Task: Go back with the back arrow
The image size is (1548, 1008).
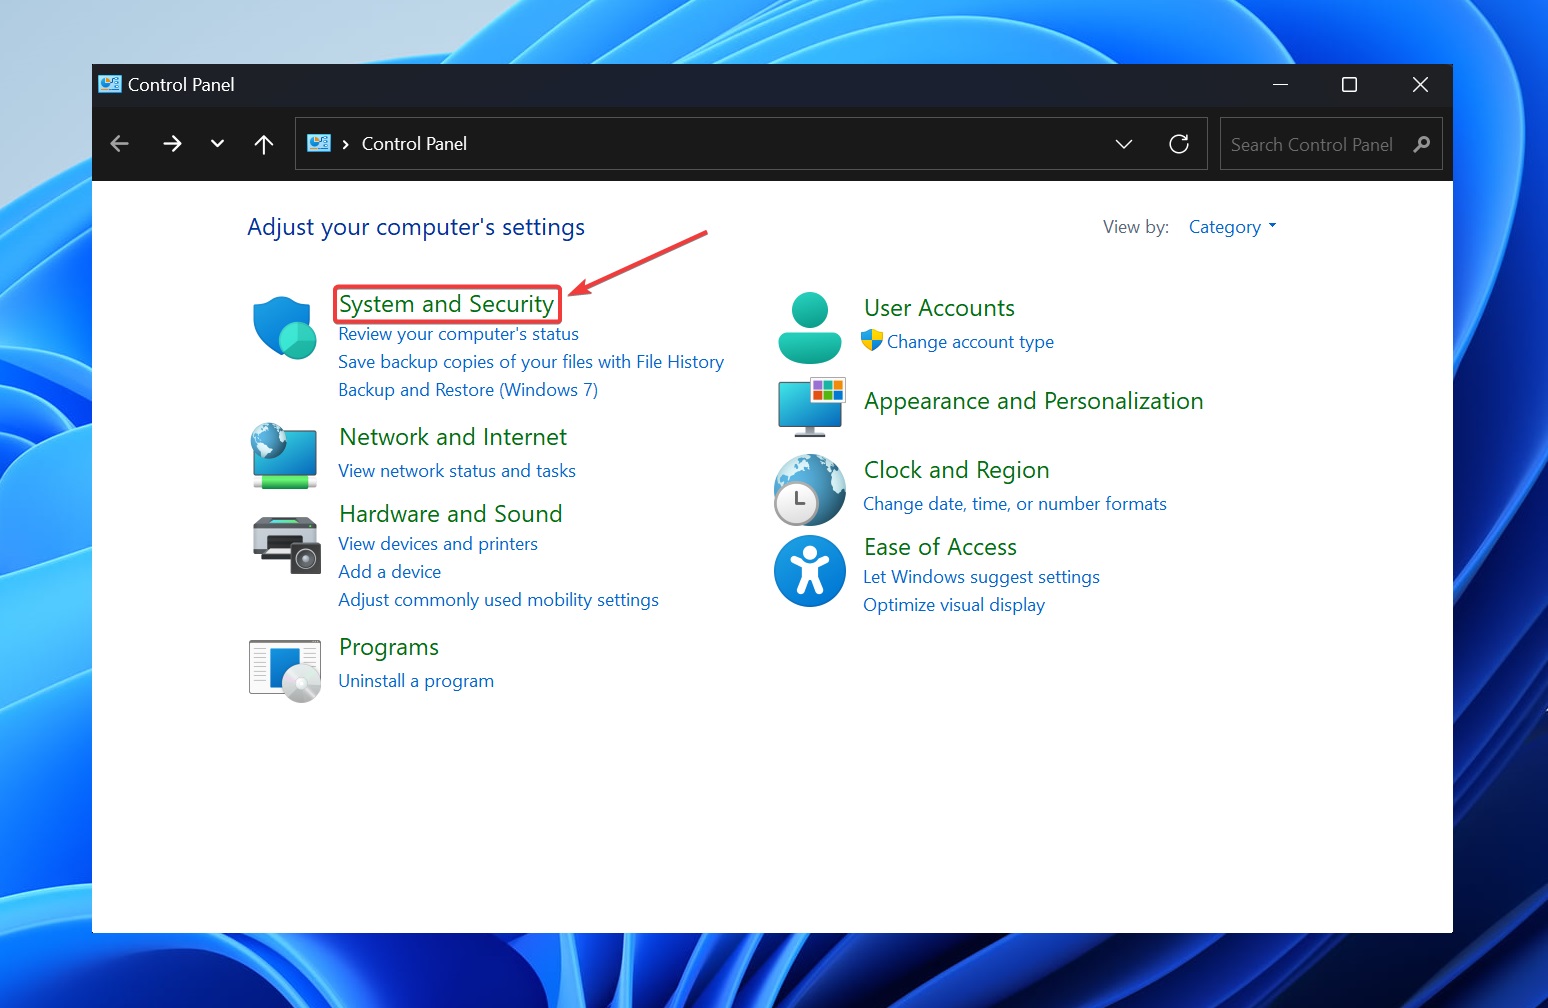Action: (x=120, y=144)
